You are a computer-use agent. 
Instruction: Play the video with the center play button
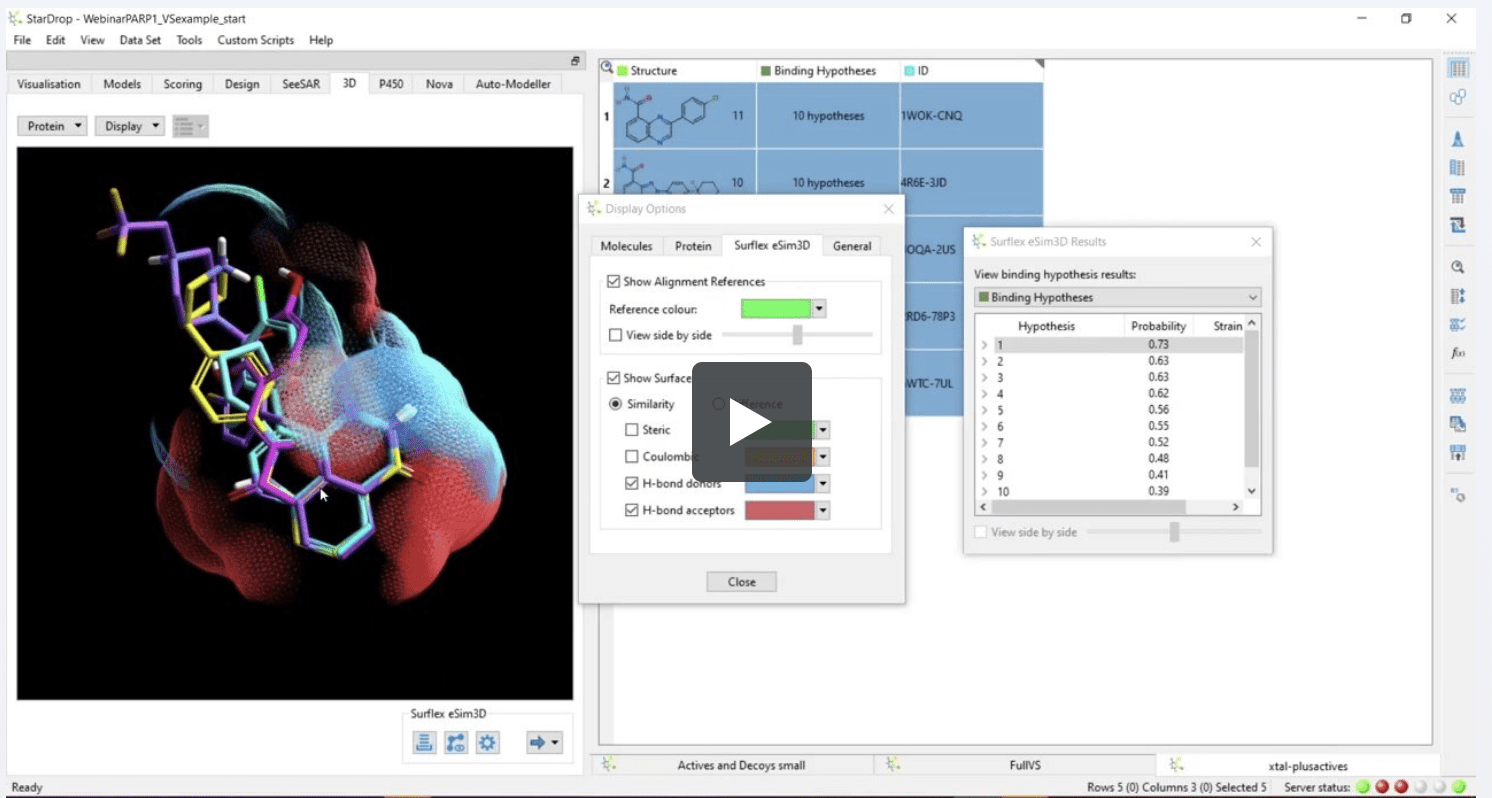(x=752, y=421)
